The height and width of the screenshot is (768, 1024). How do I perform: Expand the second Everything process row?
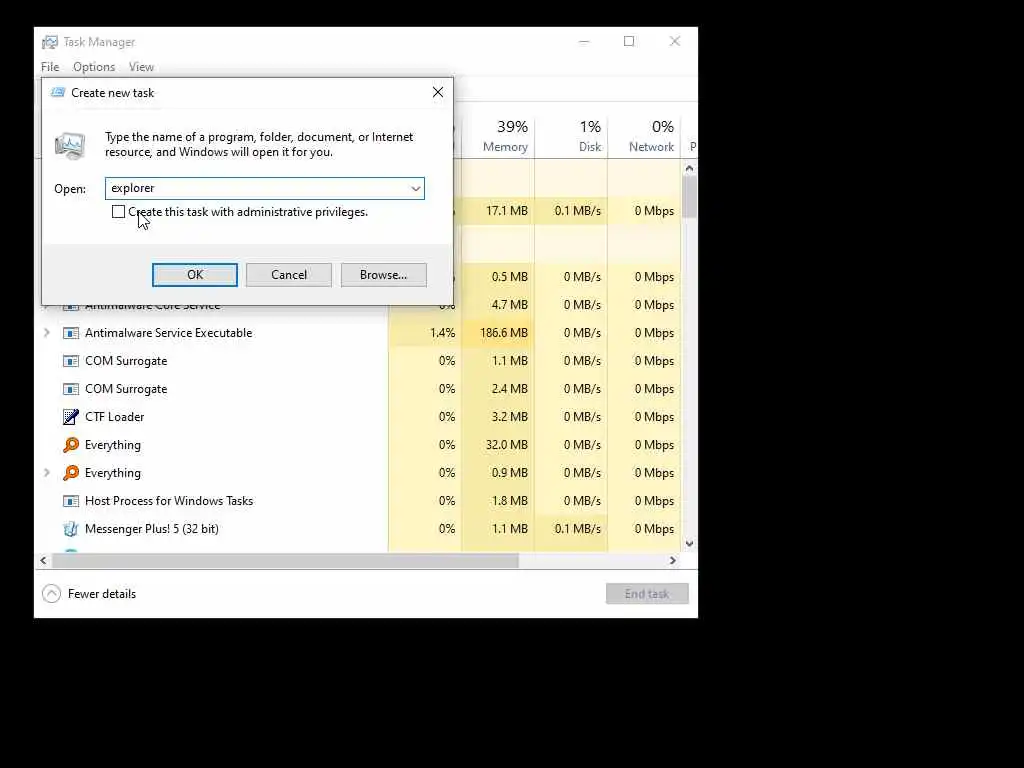click(x=46, y=473)
